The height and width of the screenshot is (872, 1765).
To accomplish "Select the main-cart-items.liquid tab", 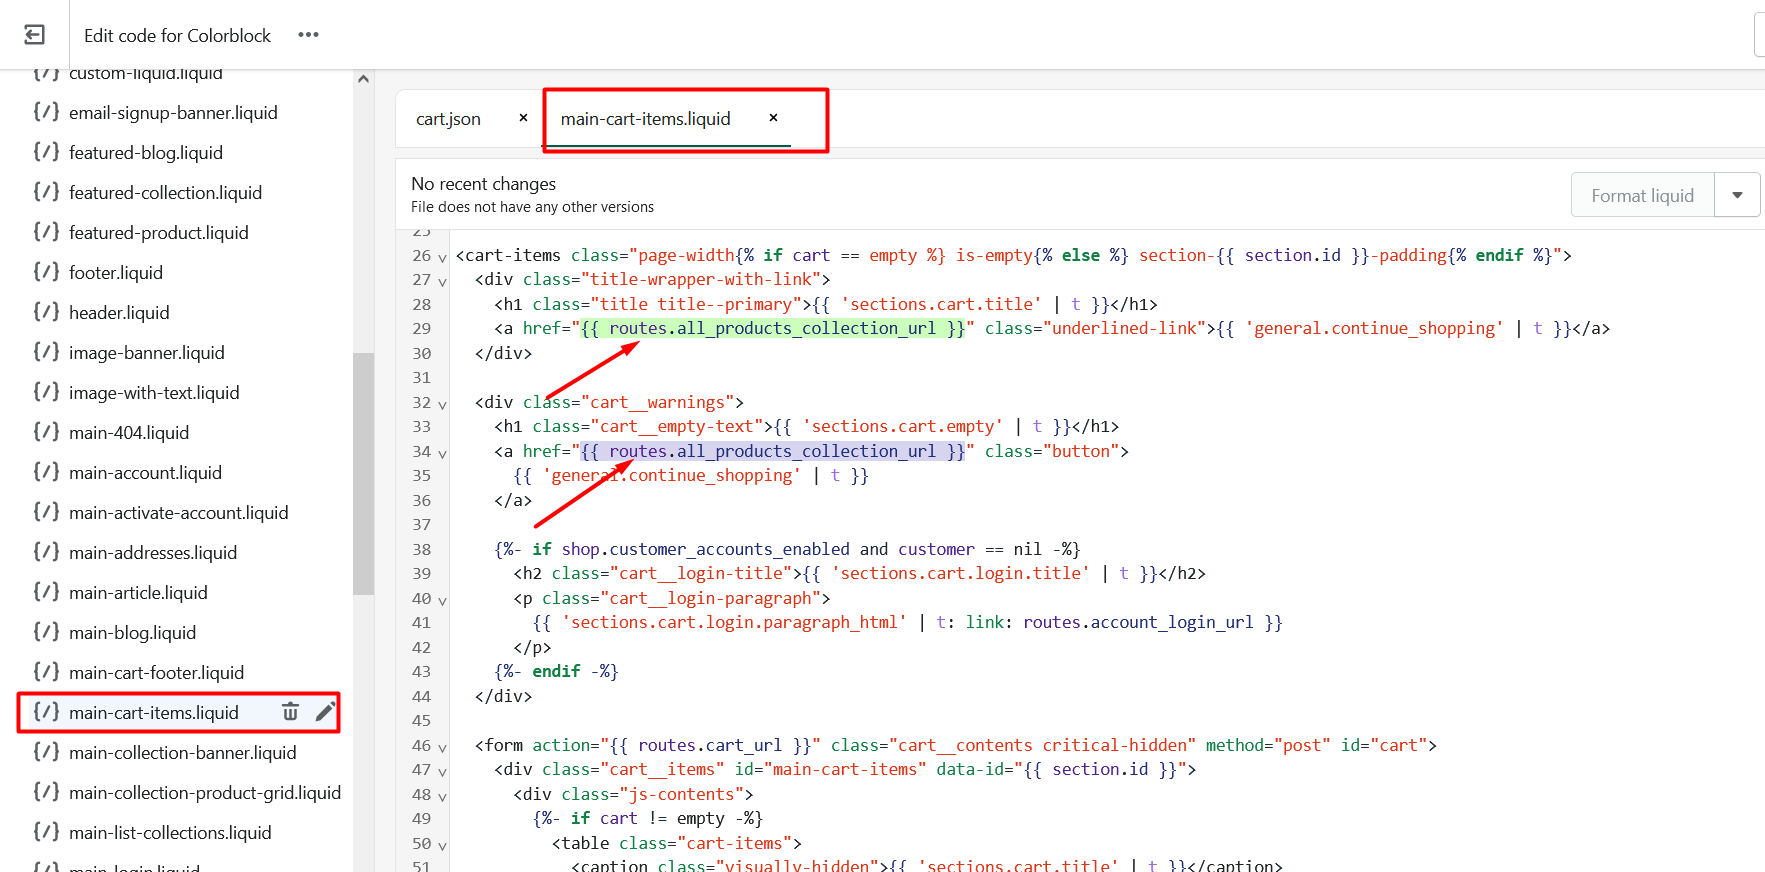I will point(645,119).
